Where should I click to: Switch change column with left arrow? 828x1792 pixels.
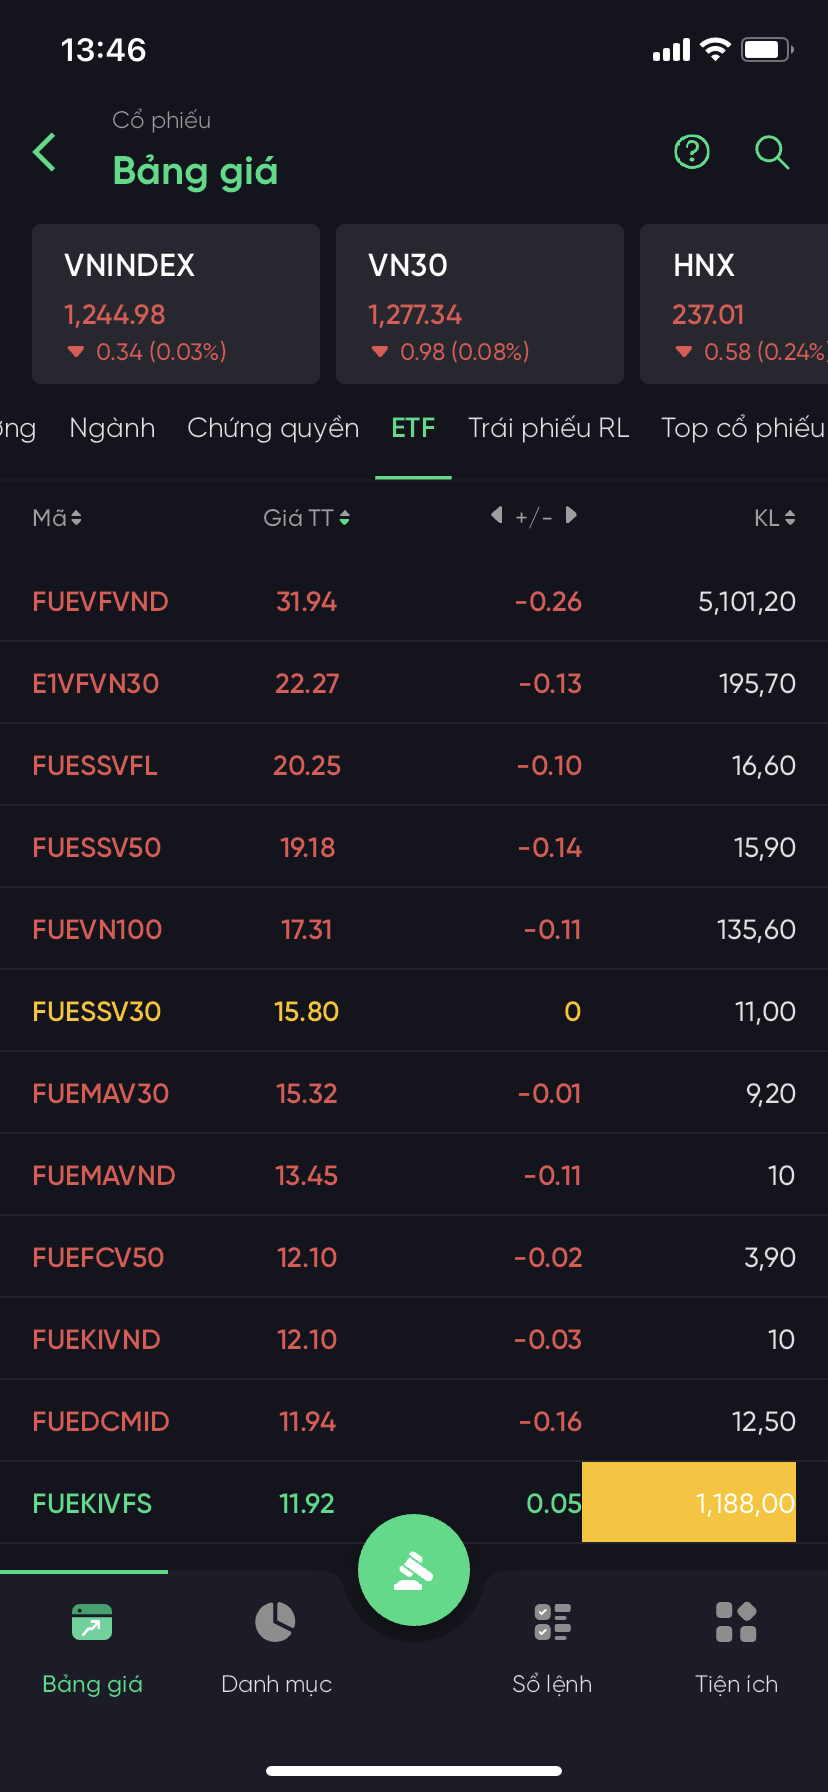point(497,516)
